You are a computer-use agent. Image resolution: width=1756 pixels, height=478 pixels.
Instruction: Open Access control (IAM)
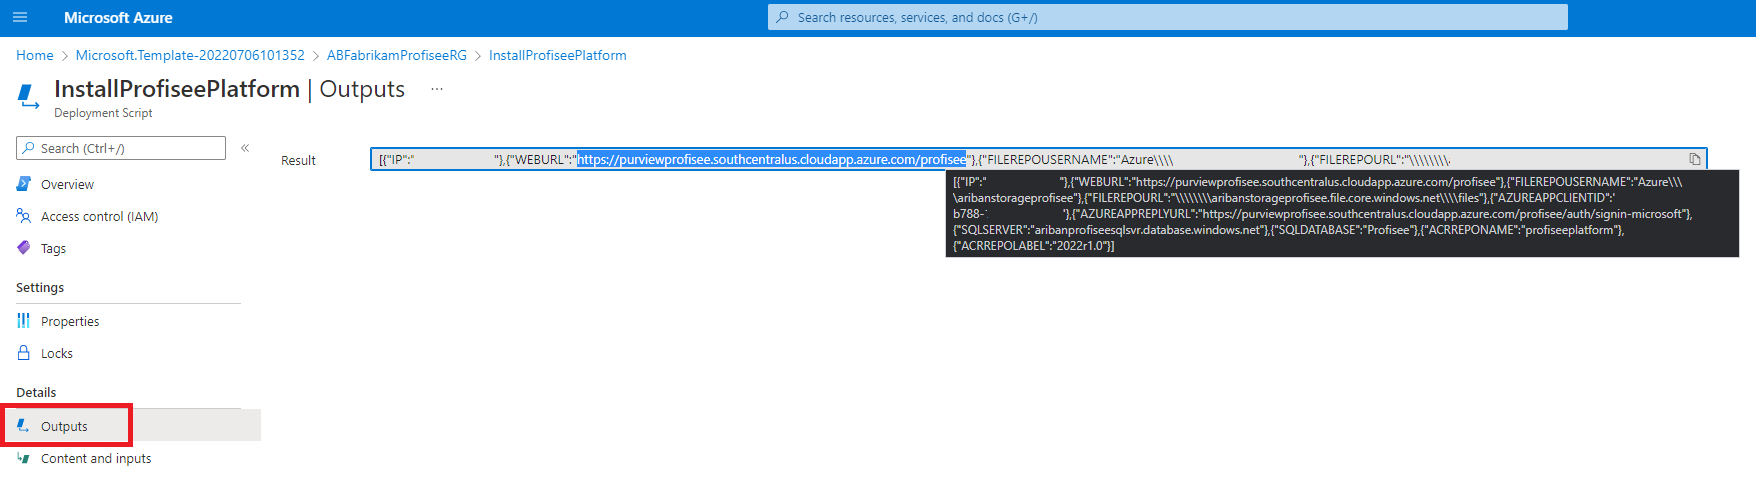(99, 216)
